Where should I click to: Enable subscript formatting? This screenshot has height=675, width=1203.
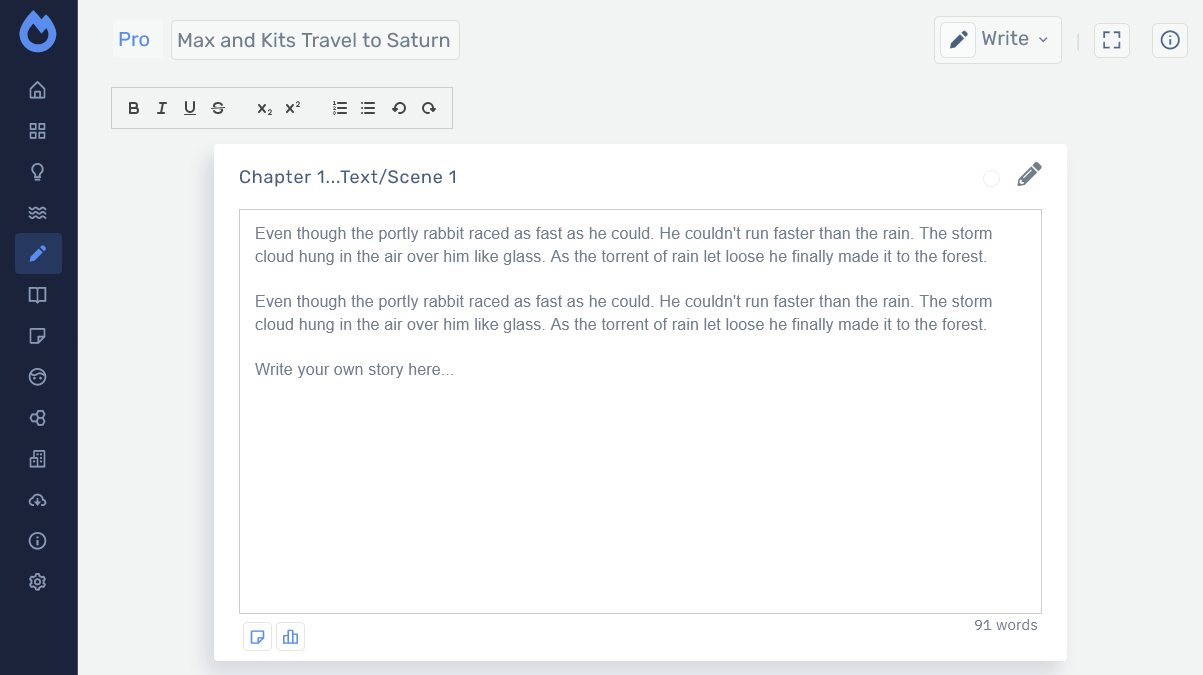pyautogui.click(x=264, y=109)
